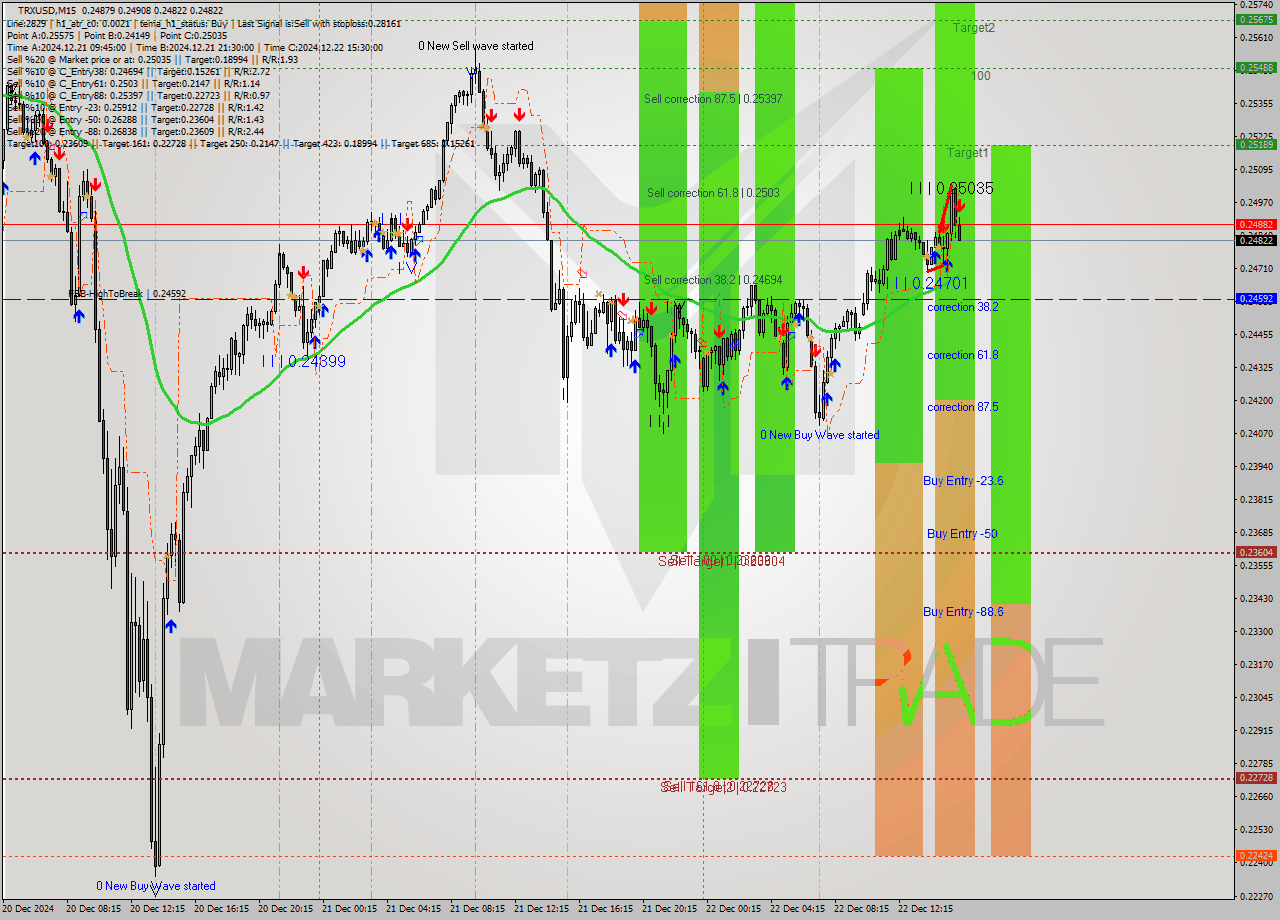Click the '100' level label

click(x=981, y=76)
